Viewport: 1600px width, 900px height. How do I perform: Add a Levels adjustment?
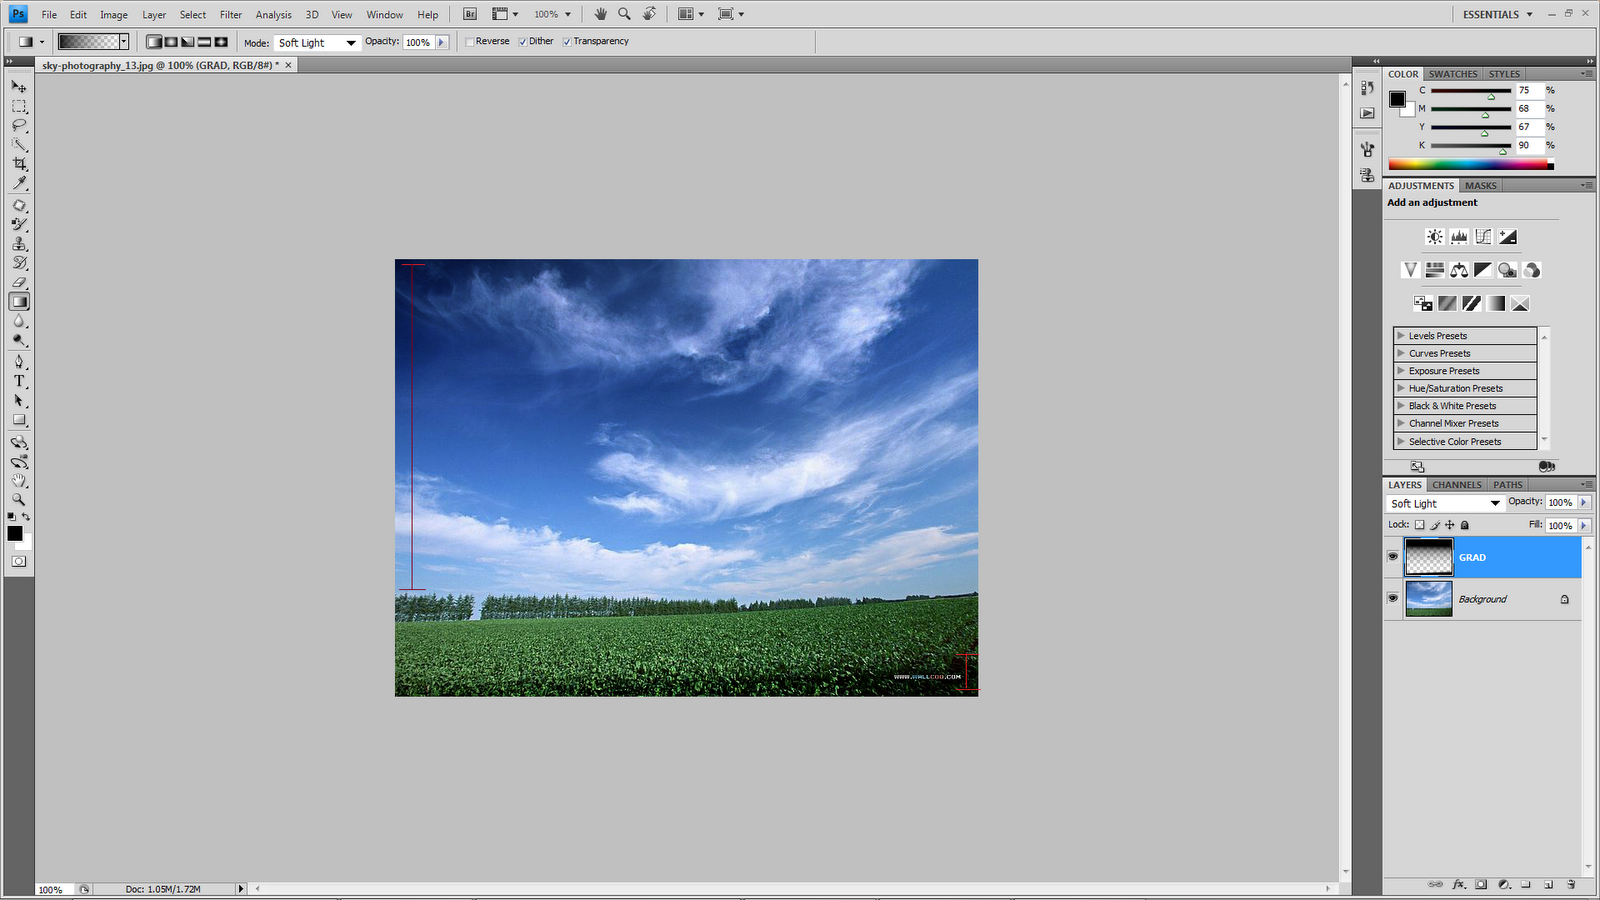1459,237
